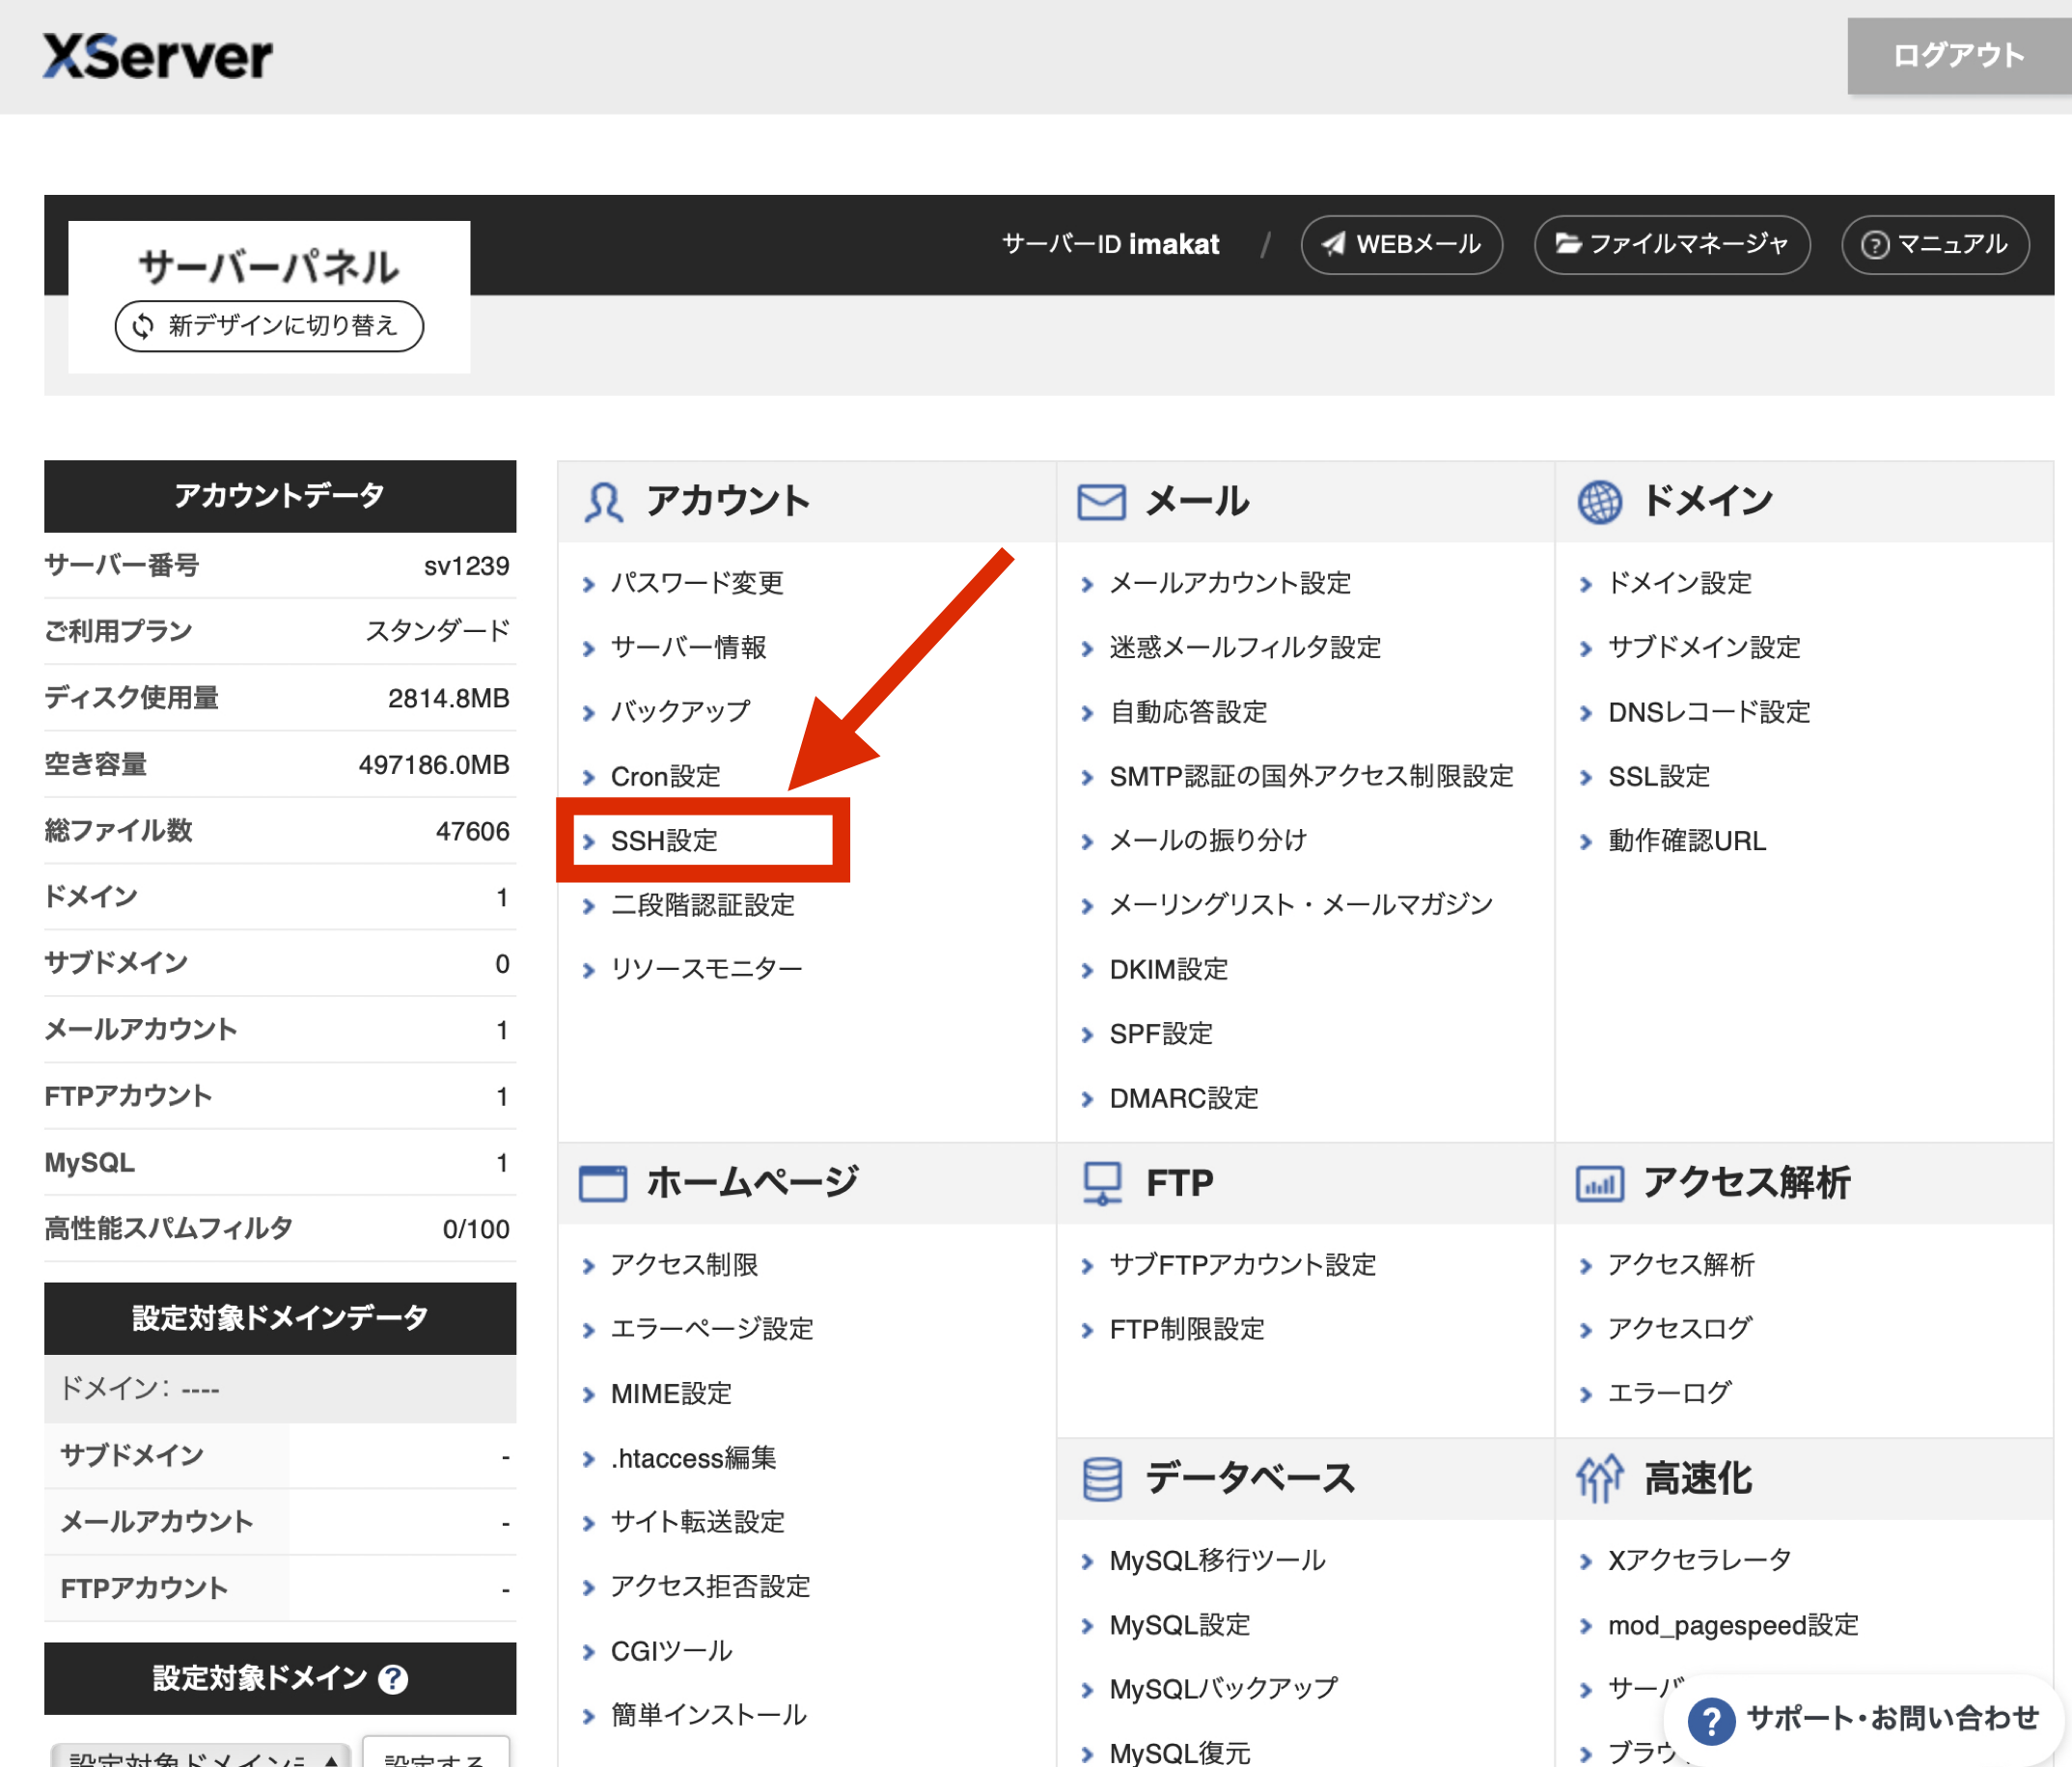This screenshot has height=1767, width=2072.
Task: Click the Homepage section window icon
Action: pyautogui.click(x=603, y=1183)
